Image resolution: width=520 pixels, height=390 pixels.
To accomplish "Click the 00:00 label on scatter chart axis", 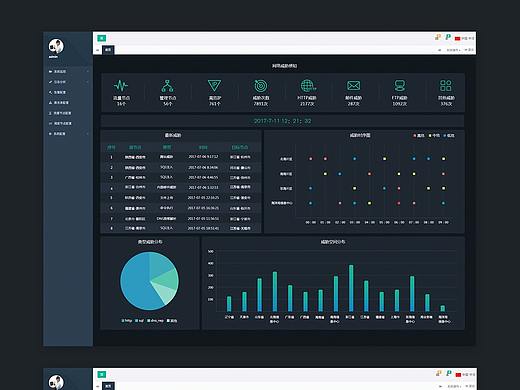I will click(311, 222).
